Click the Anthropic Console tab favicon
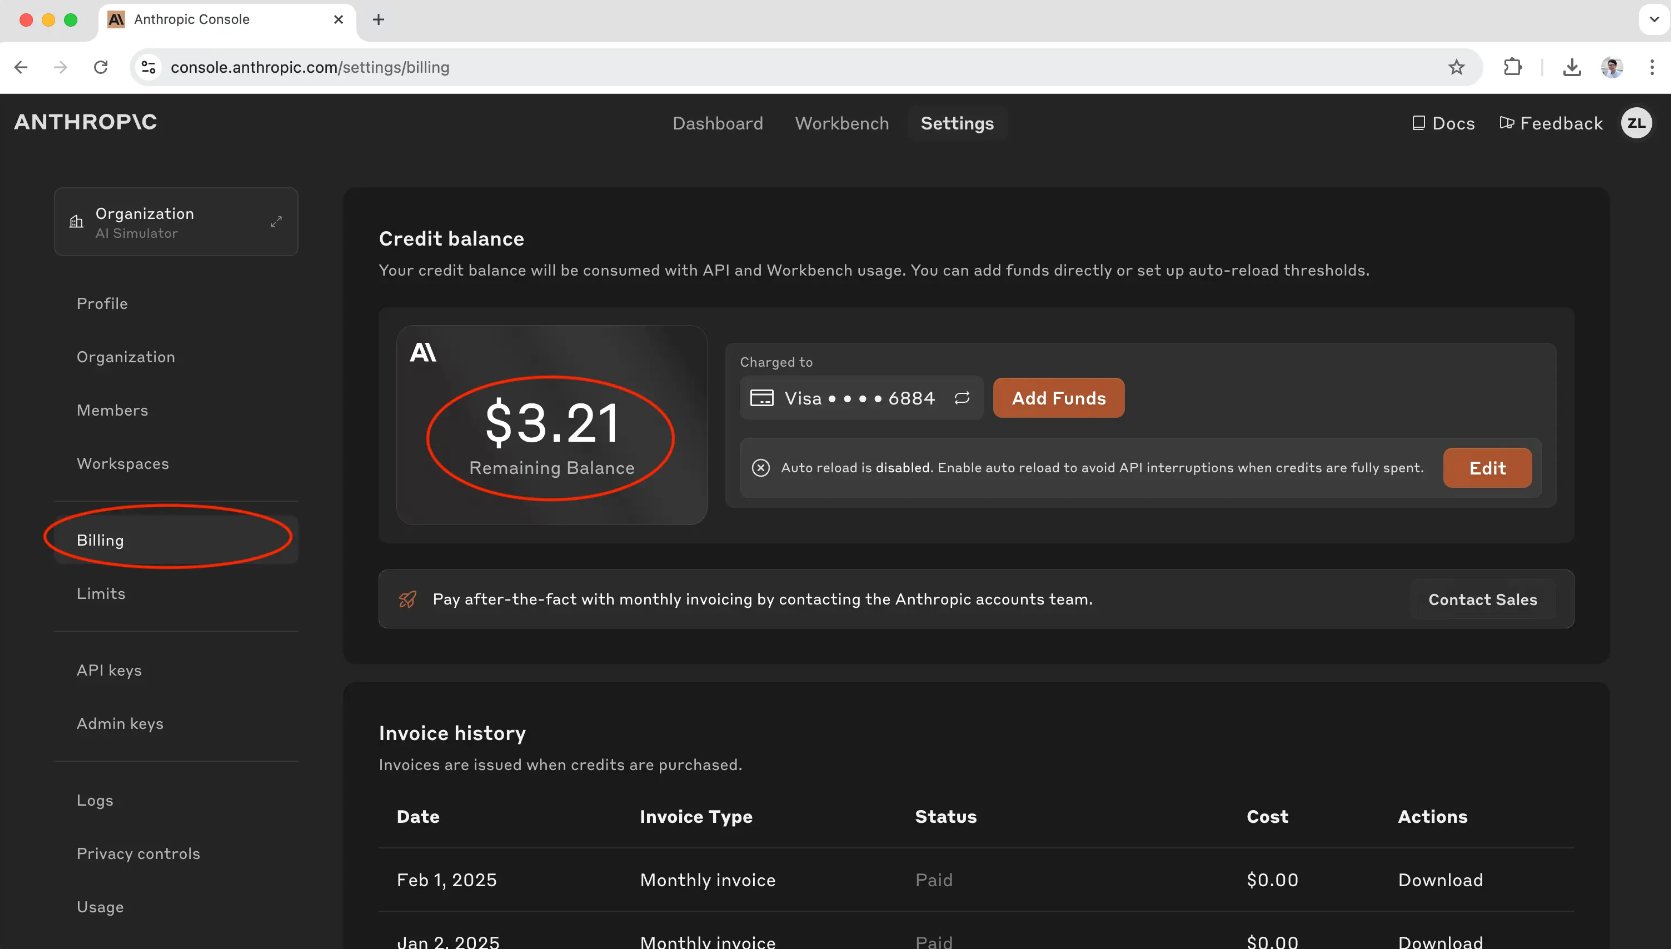 [117, 19]
